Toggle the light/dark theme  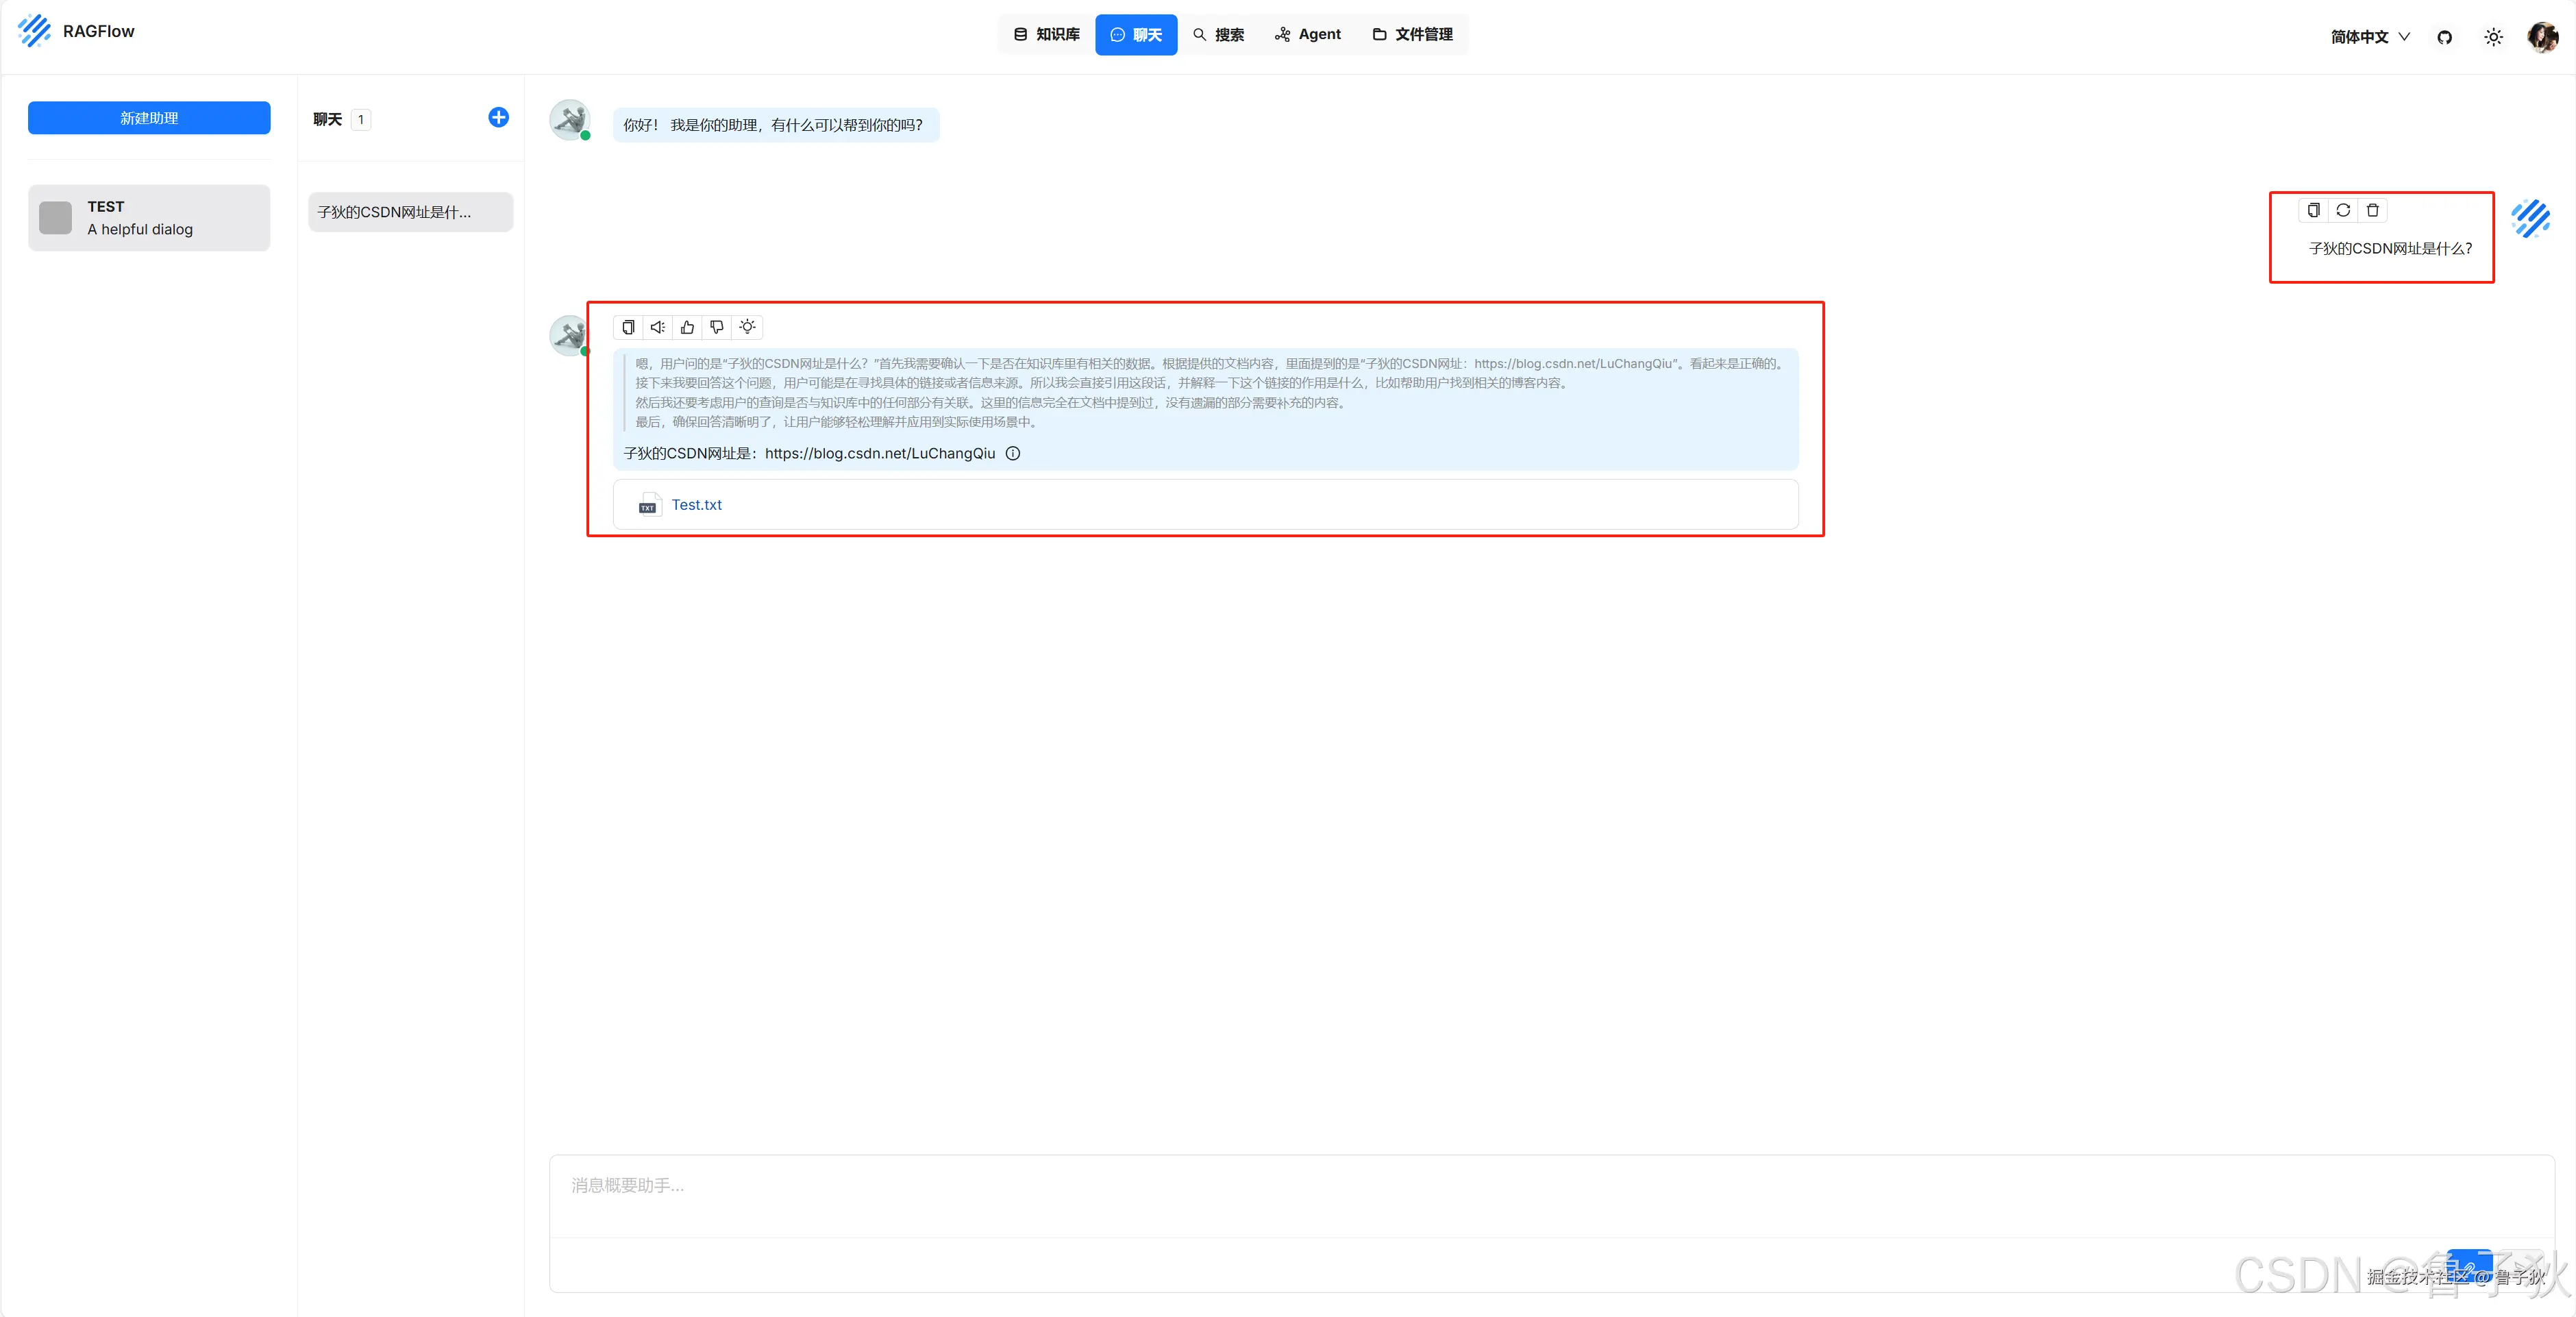tap(2493, 37)
